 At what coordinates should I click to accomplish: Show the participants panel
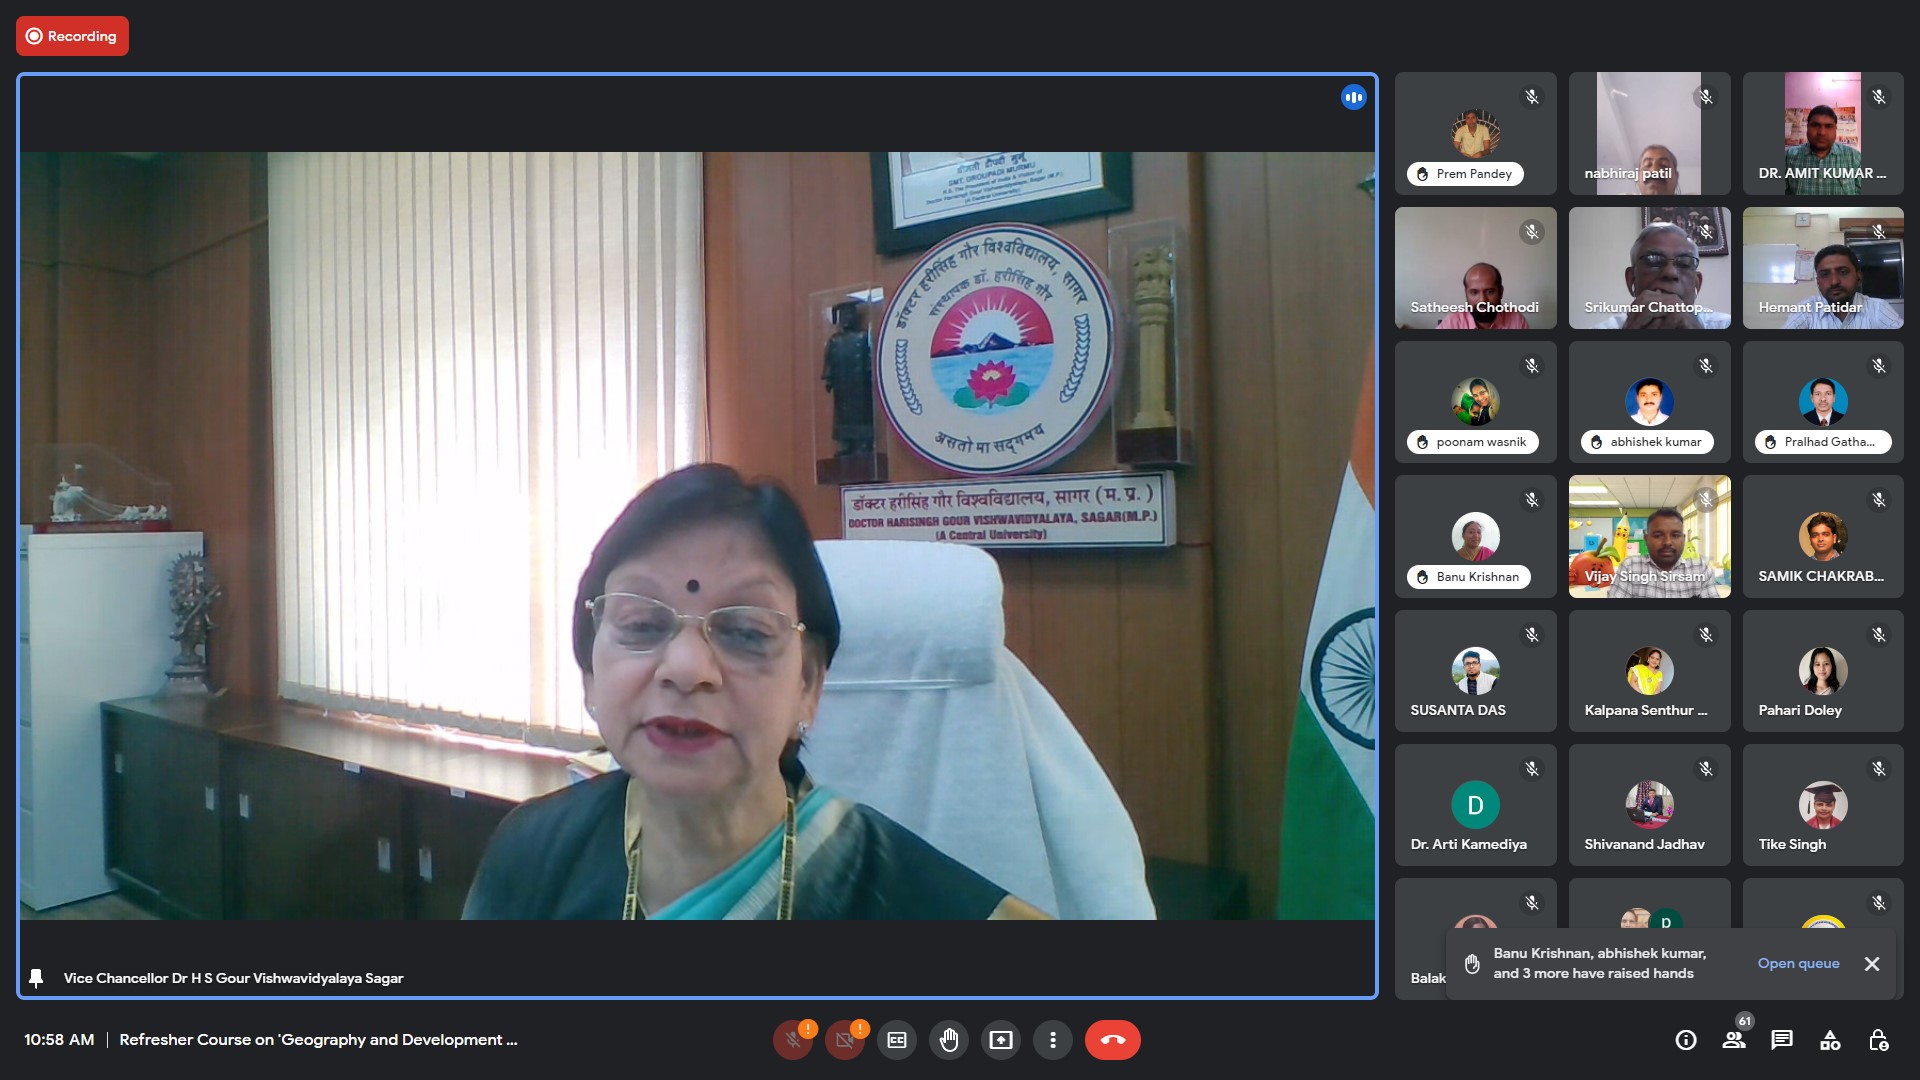[1734, 1040]
